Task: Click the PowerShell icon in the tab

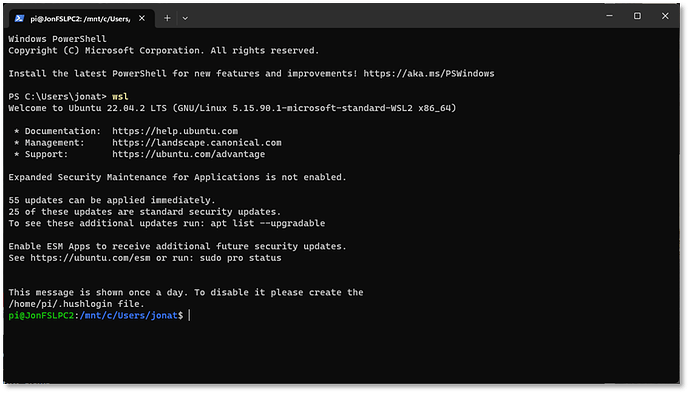Action: 19,18
